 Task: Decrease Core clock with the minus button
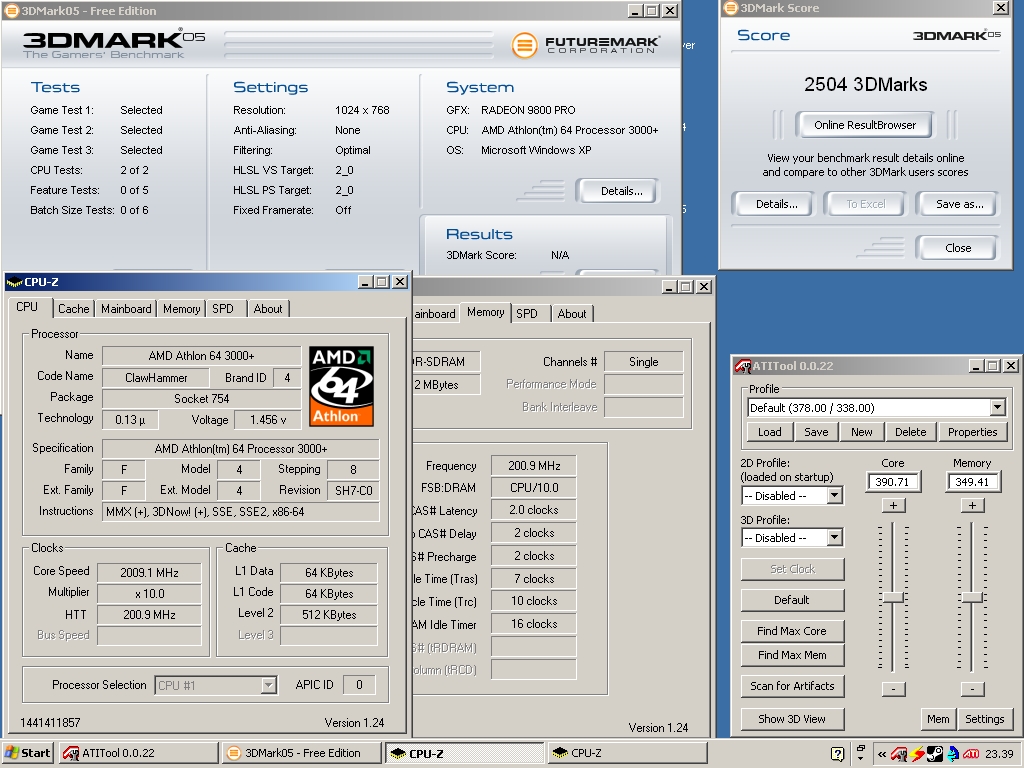(x=893, y=688)
